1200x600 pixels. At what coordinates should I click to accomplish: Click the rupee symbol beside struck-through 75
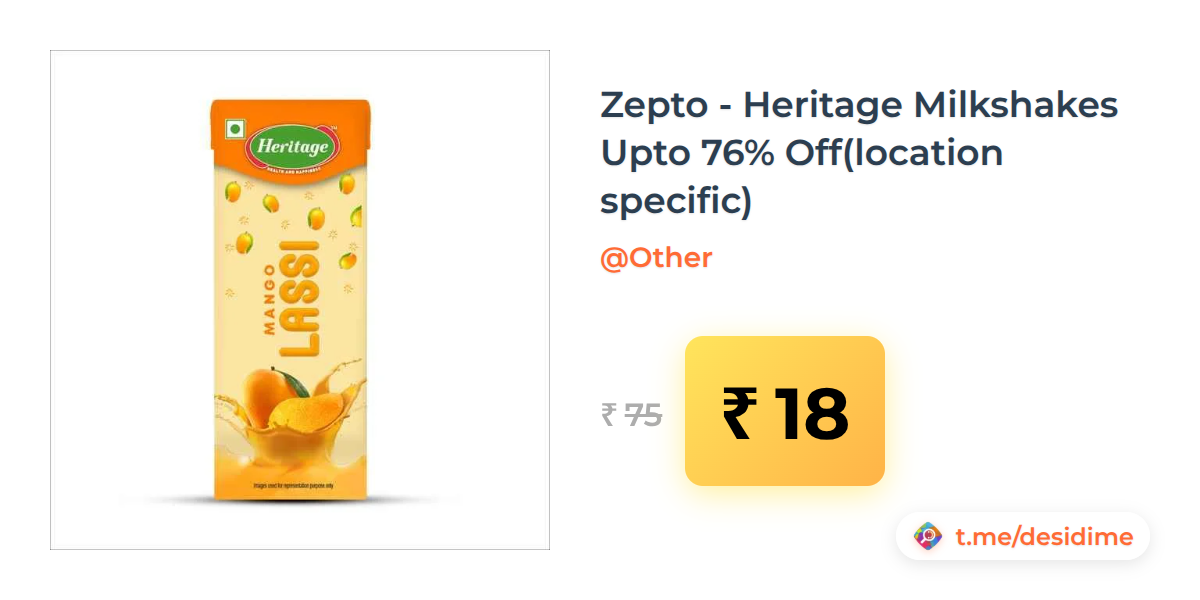pyautogui.click(x=608, y=414)
